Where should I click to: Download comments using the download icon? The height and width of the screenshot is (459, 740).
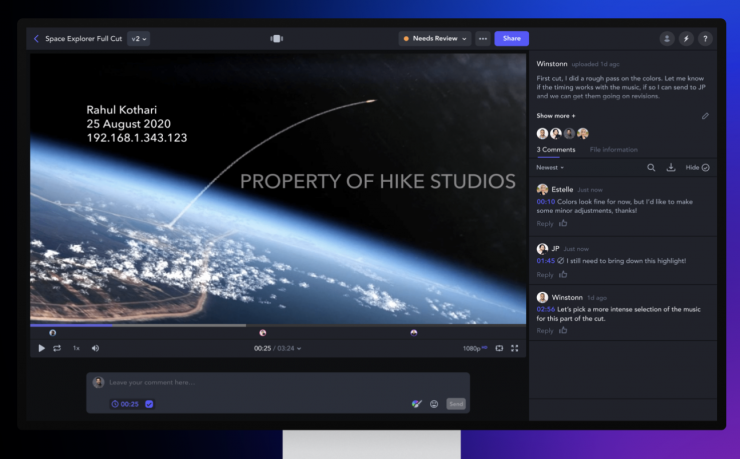pyautogui.click(x=671, y=168)
